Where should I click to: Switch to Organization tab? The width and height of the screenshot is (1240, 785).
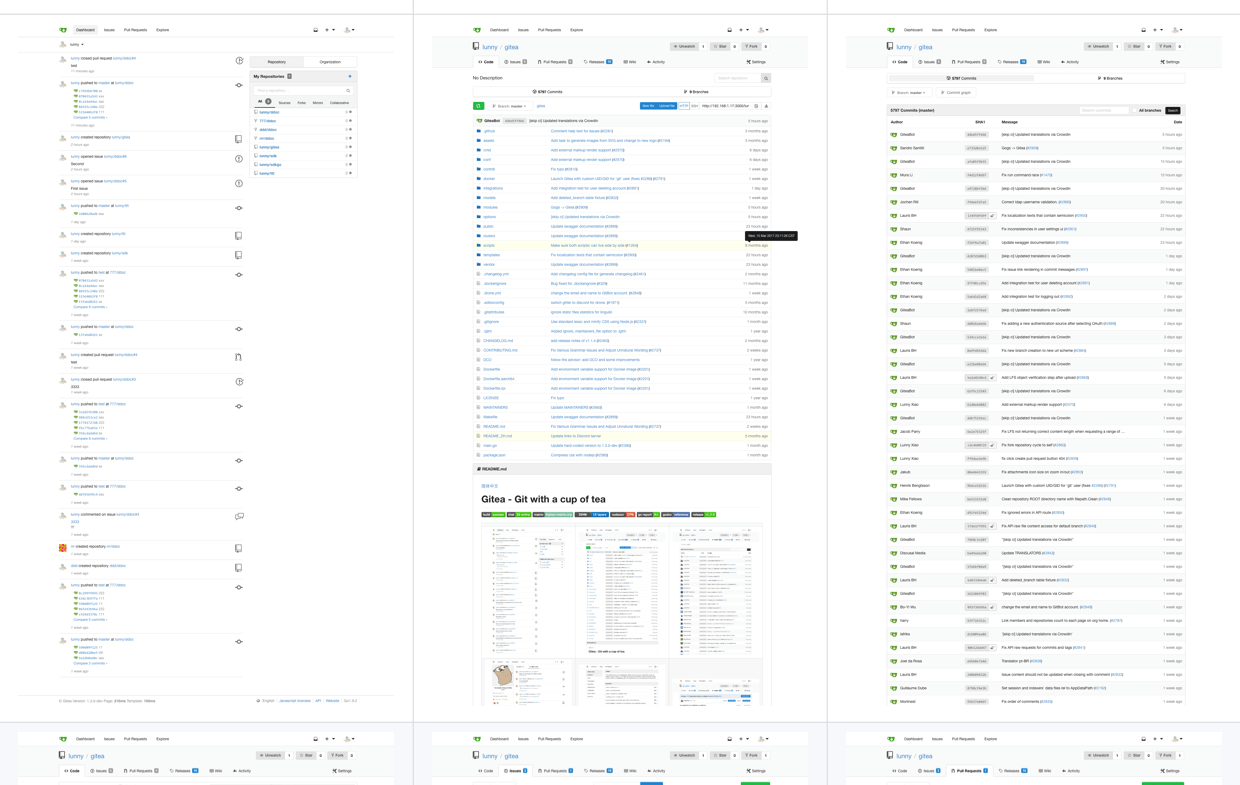[330, 62]
